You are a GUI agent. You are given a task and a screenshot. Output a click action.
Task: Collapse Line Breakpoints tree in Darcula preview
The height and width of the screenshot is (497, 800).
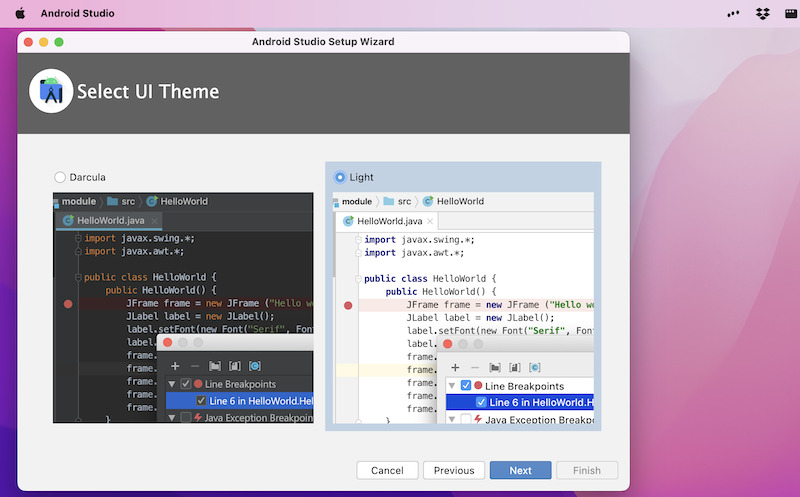(172, 384)
